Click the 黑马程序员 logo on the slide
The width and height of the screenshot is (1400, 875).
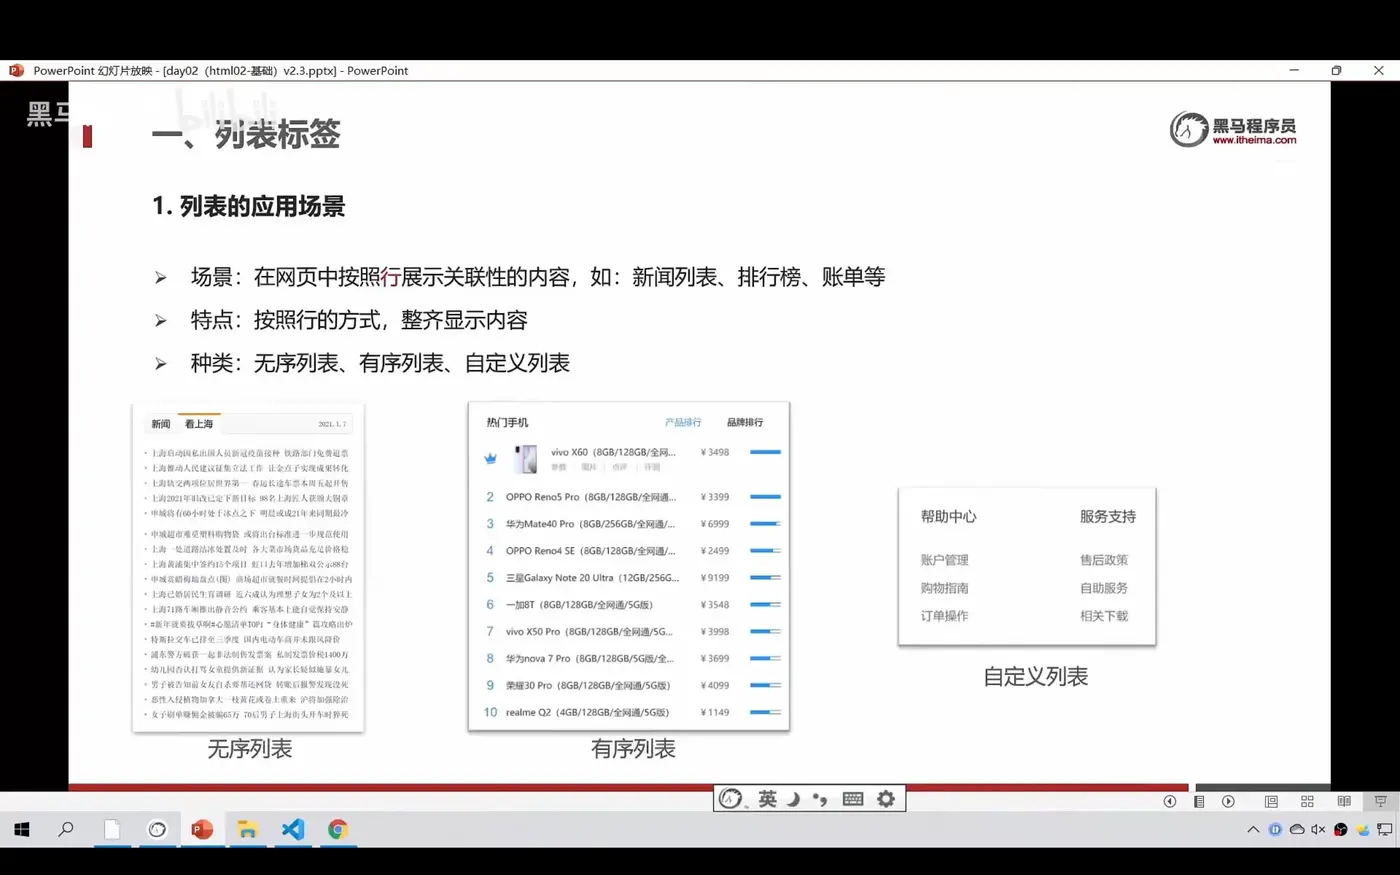[1233, 129]
